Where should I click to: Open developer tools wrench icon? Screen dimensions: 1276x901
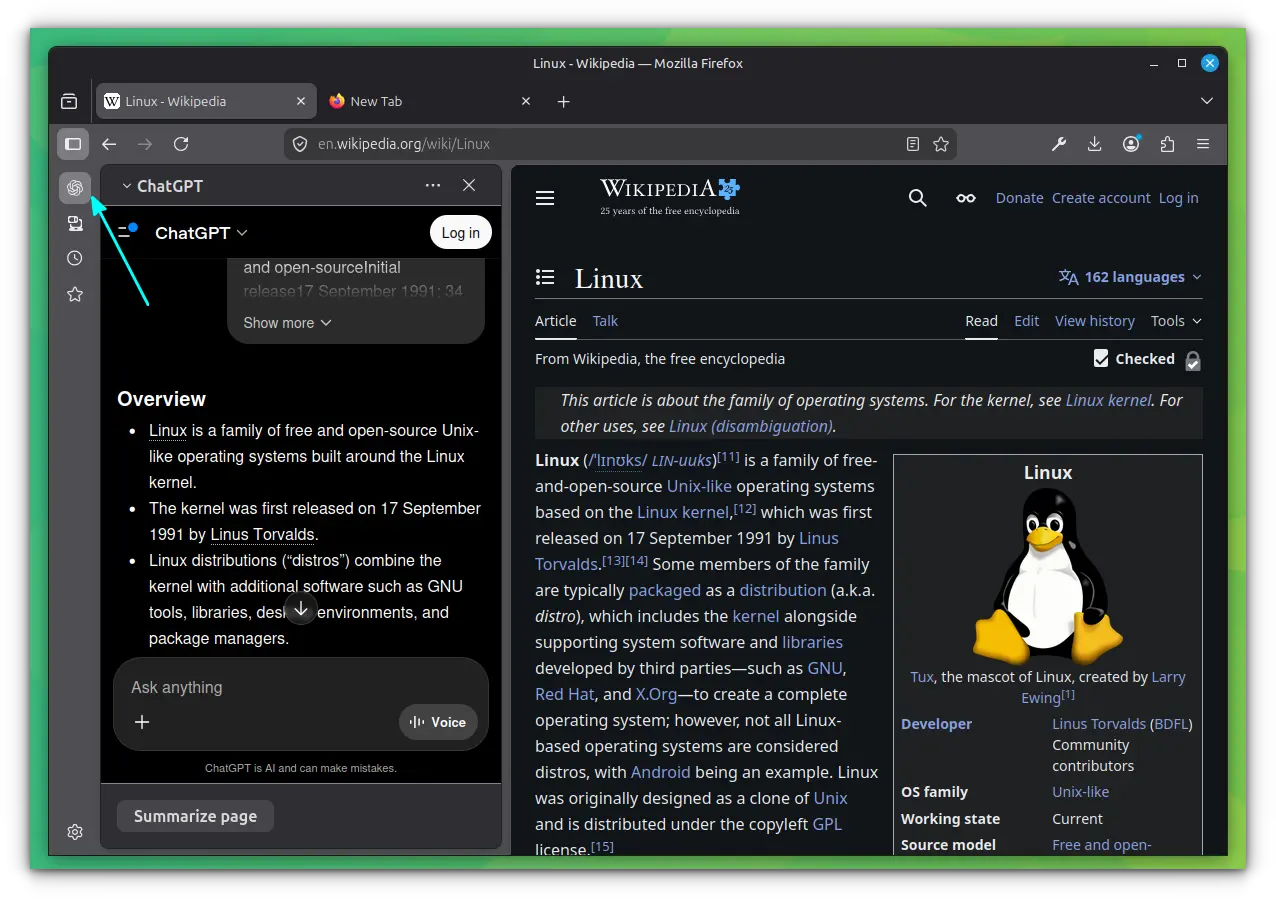click(1059, 144)
